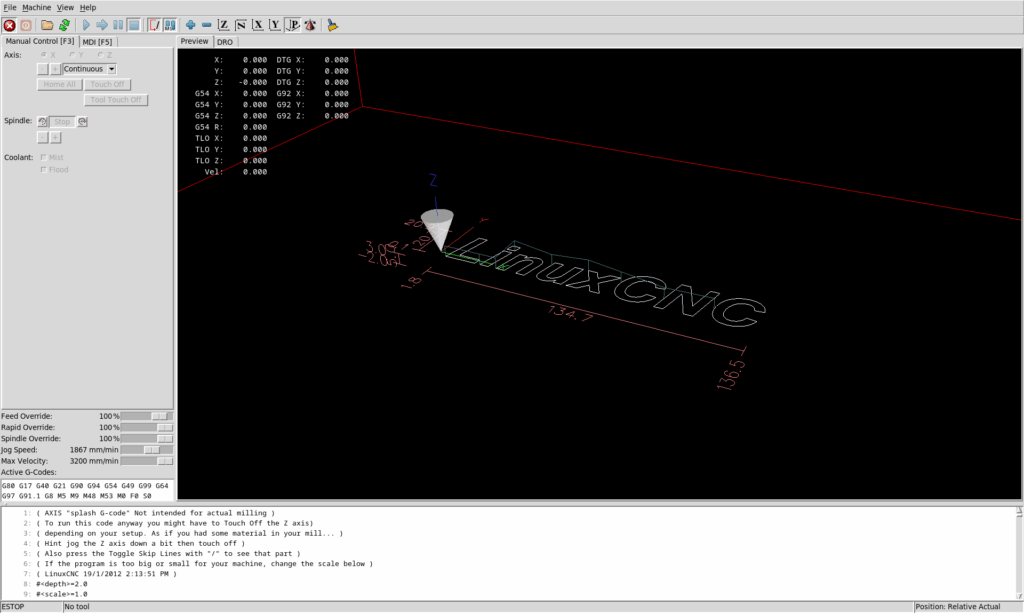Toggle the machine power button
1024x613 pixels.
(26, 24)
